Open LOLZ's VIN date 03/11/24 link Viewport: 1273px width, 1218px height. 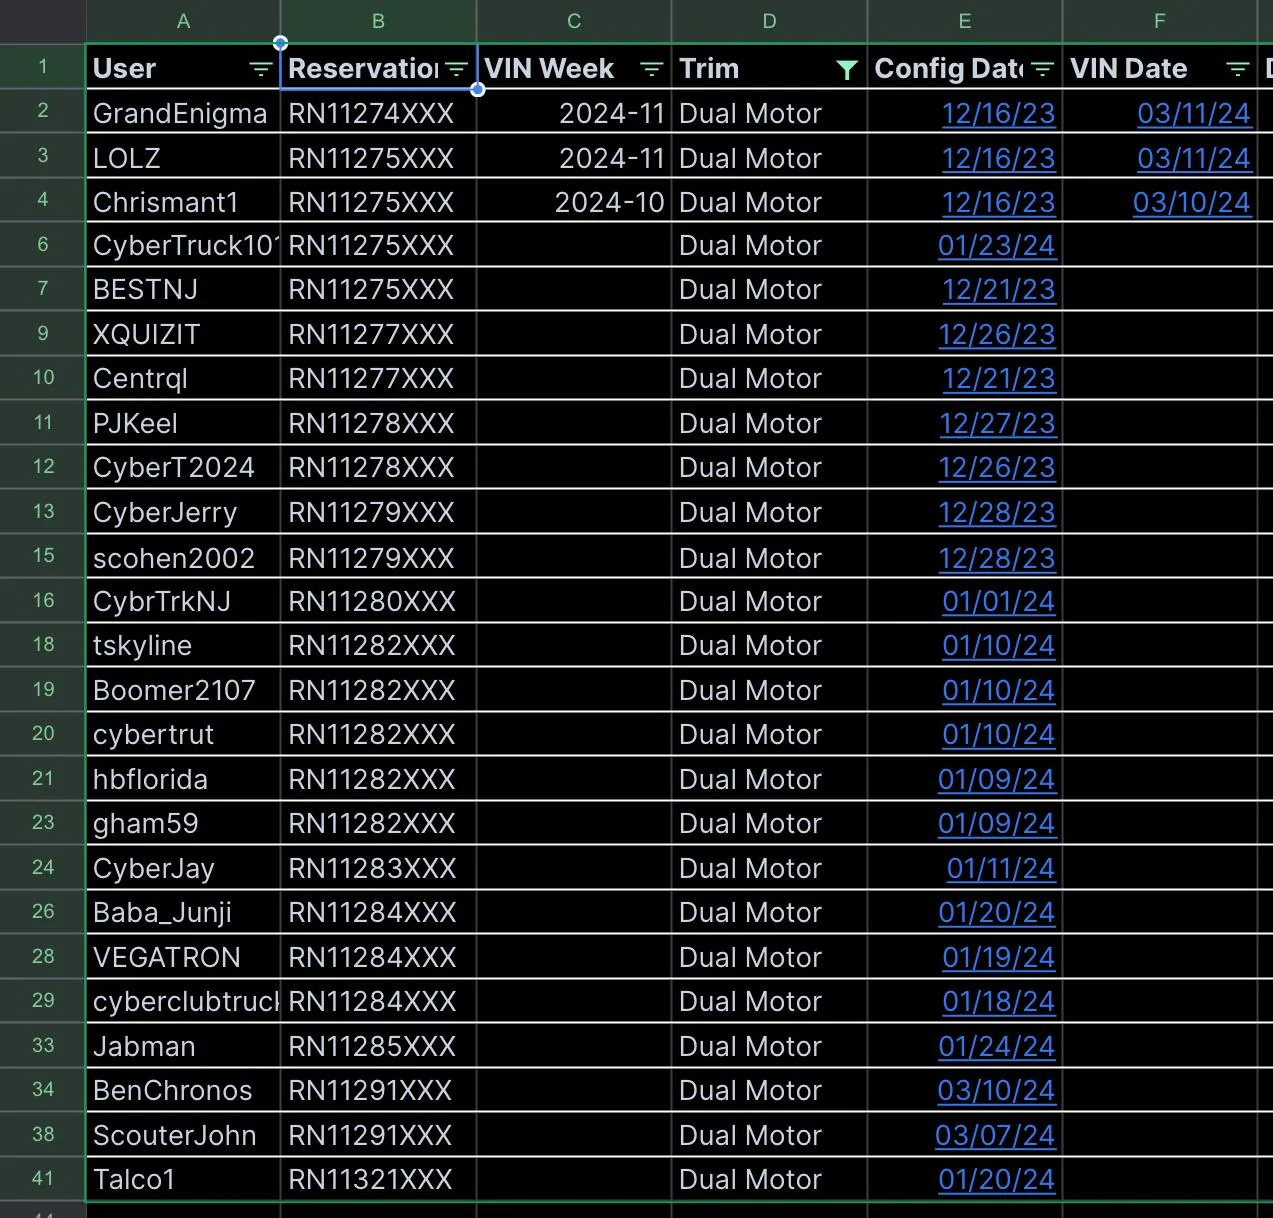click(1194, 158)
